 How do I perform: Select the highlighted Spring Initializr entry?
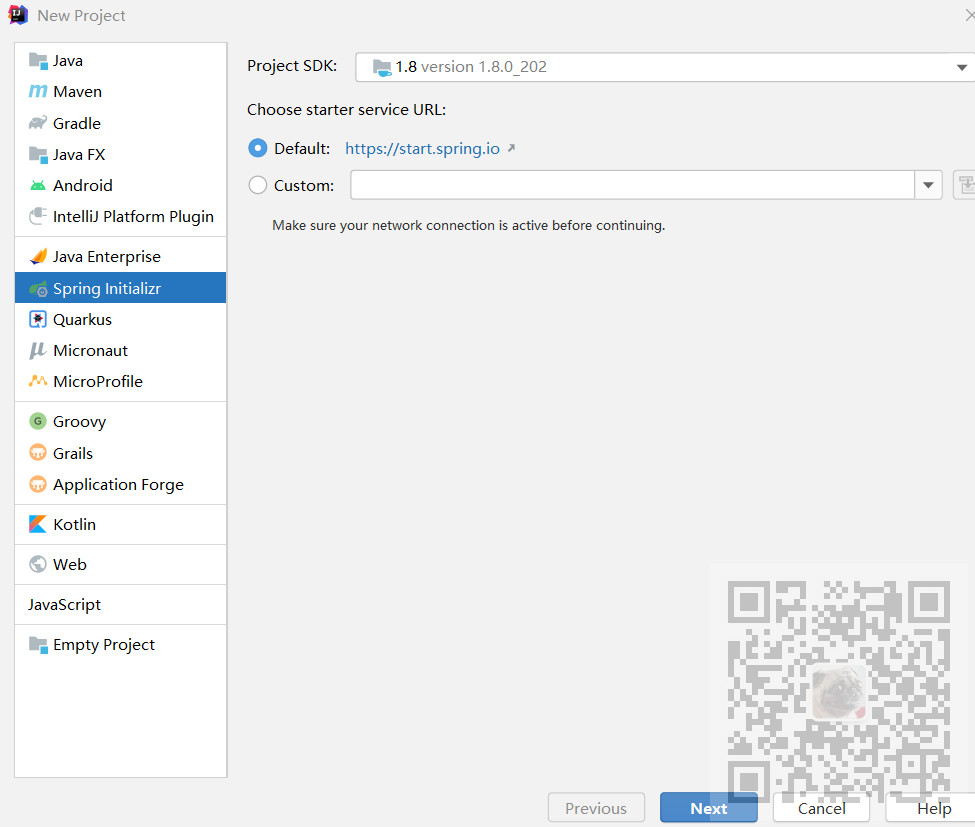click(121, 288)
